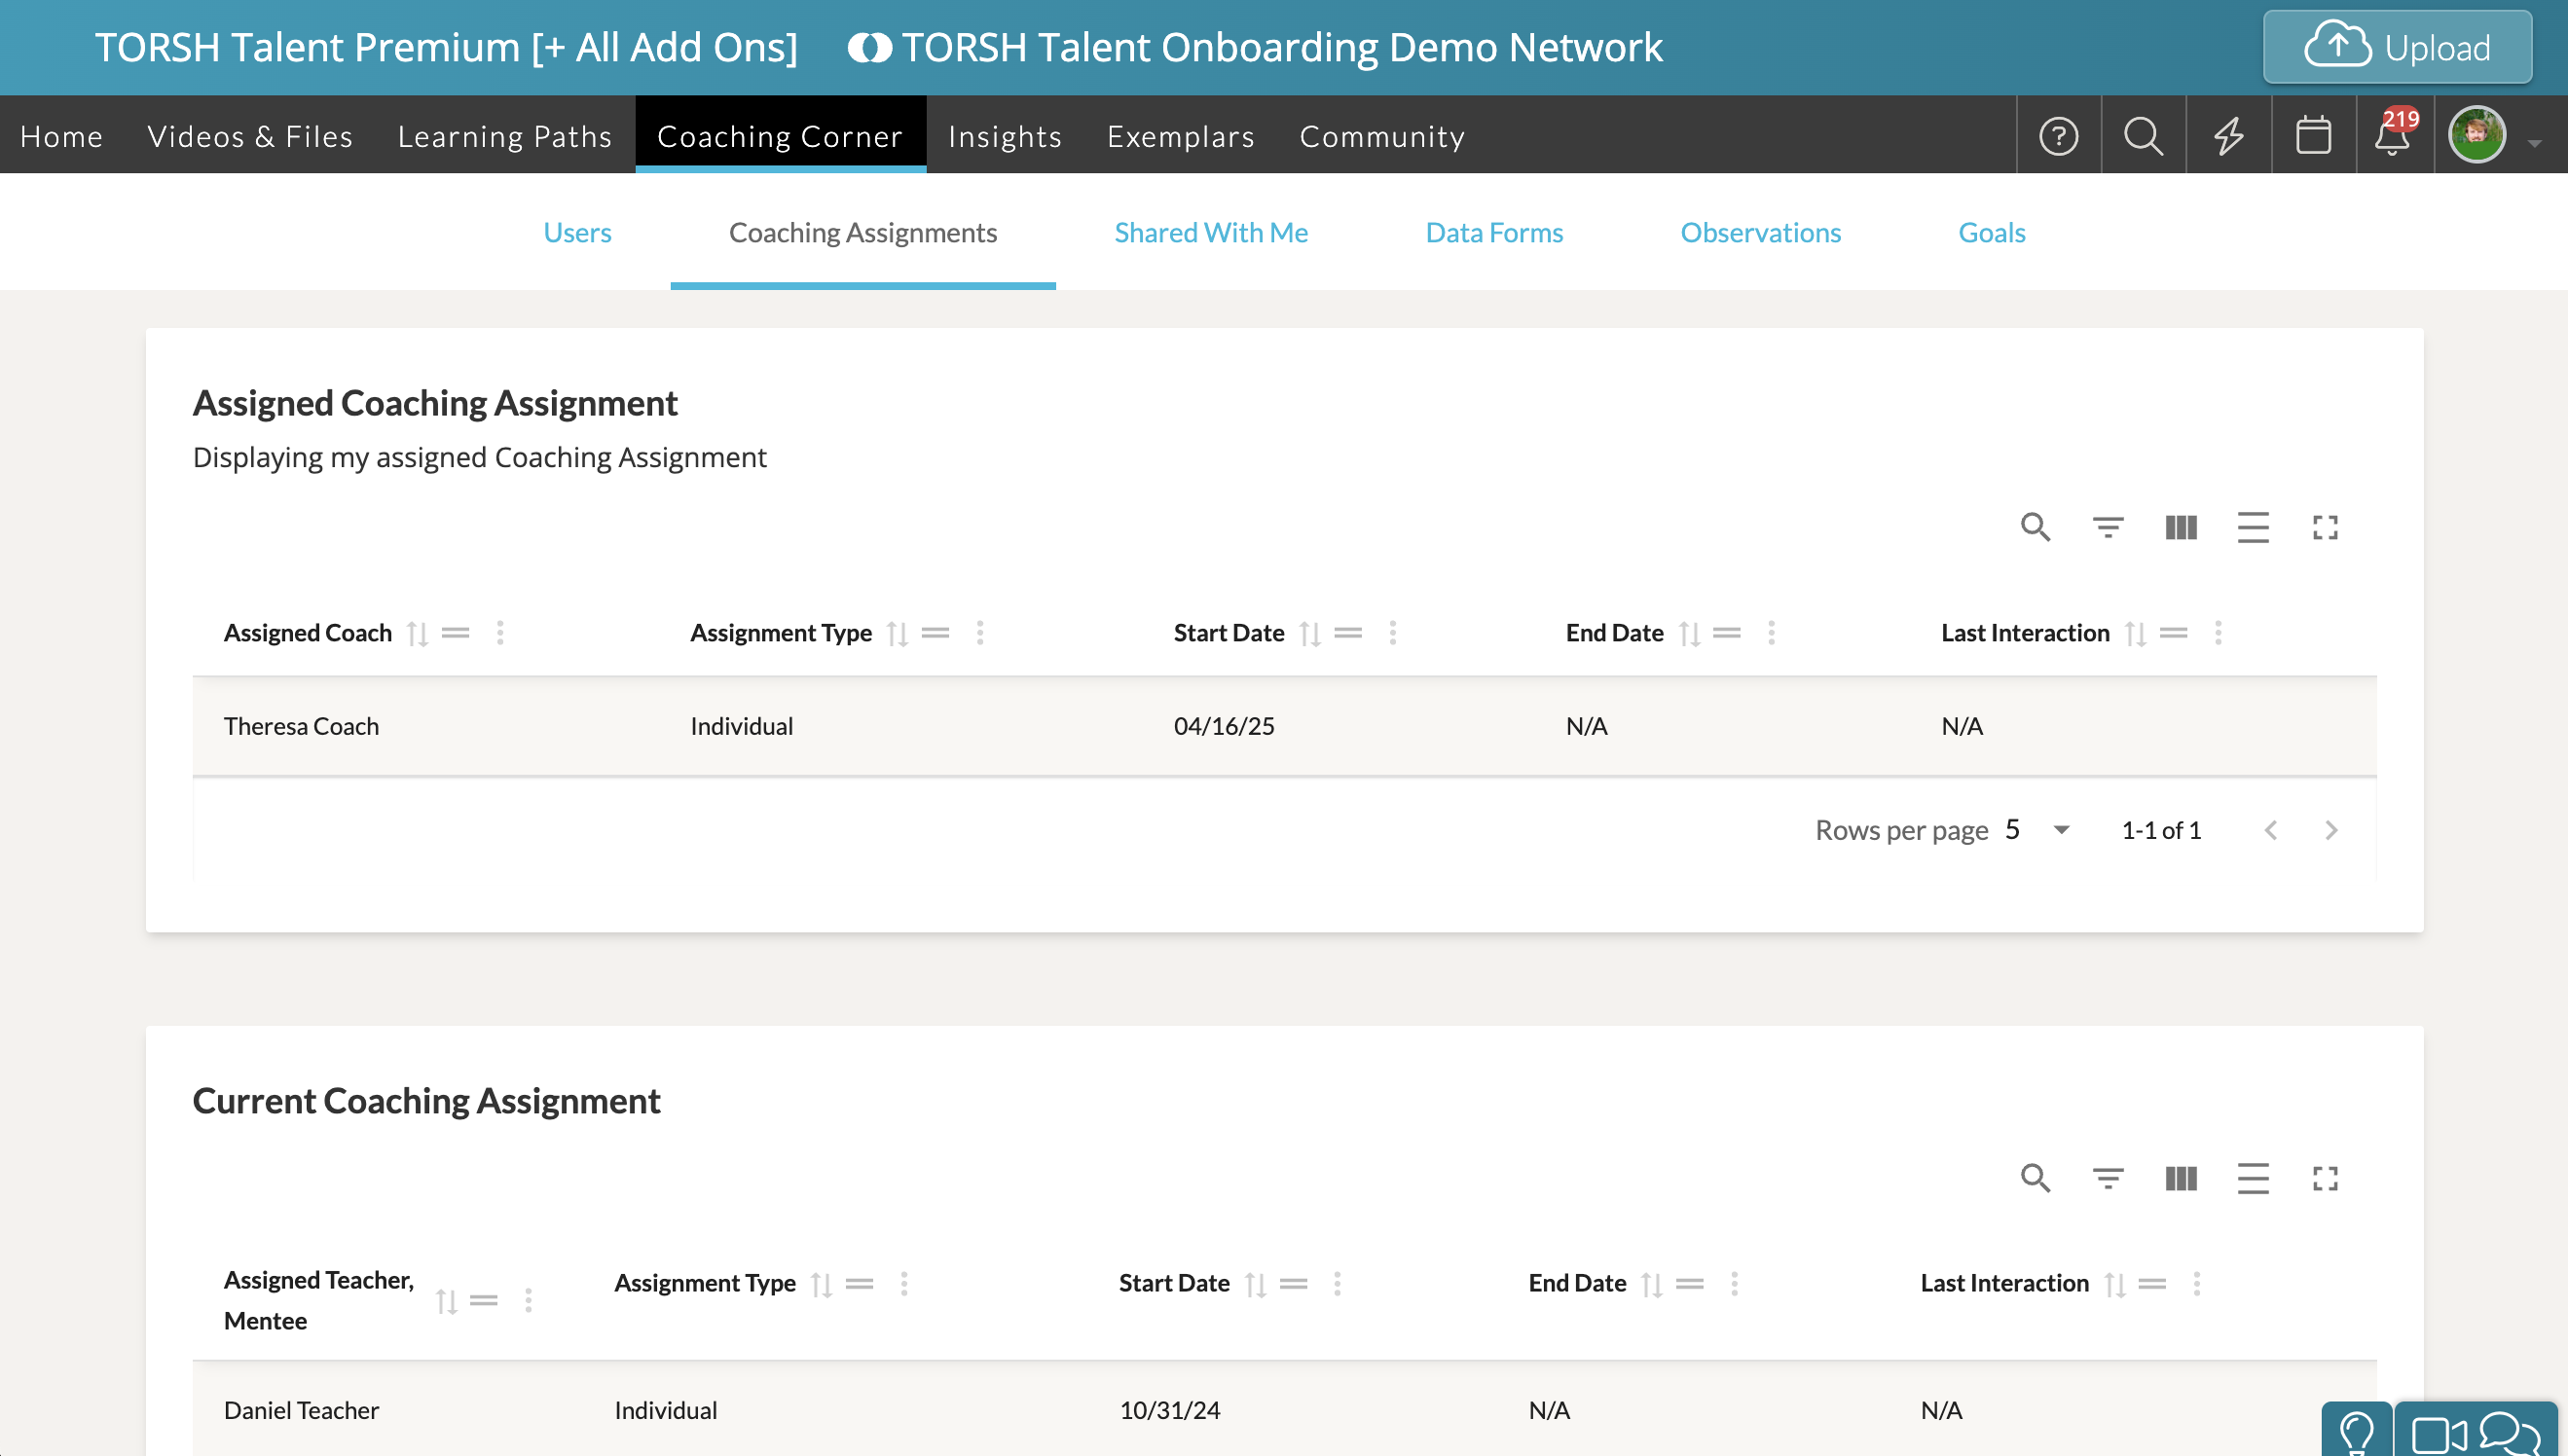Open the calendar icon in top bar

pos(2313,136)
